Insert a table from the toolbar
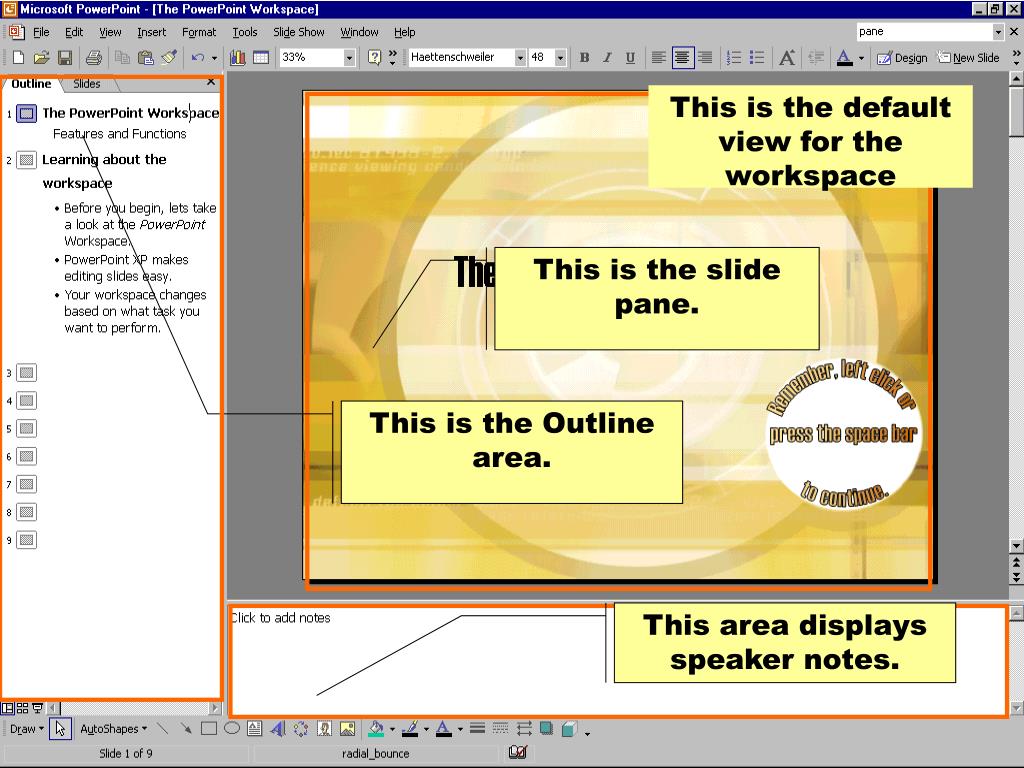This screenshot has width=1024, height=768. (261, 57)
